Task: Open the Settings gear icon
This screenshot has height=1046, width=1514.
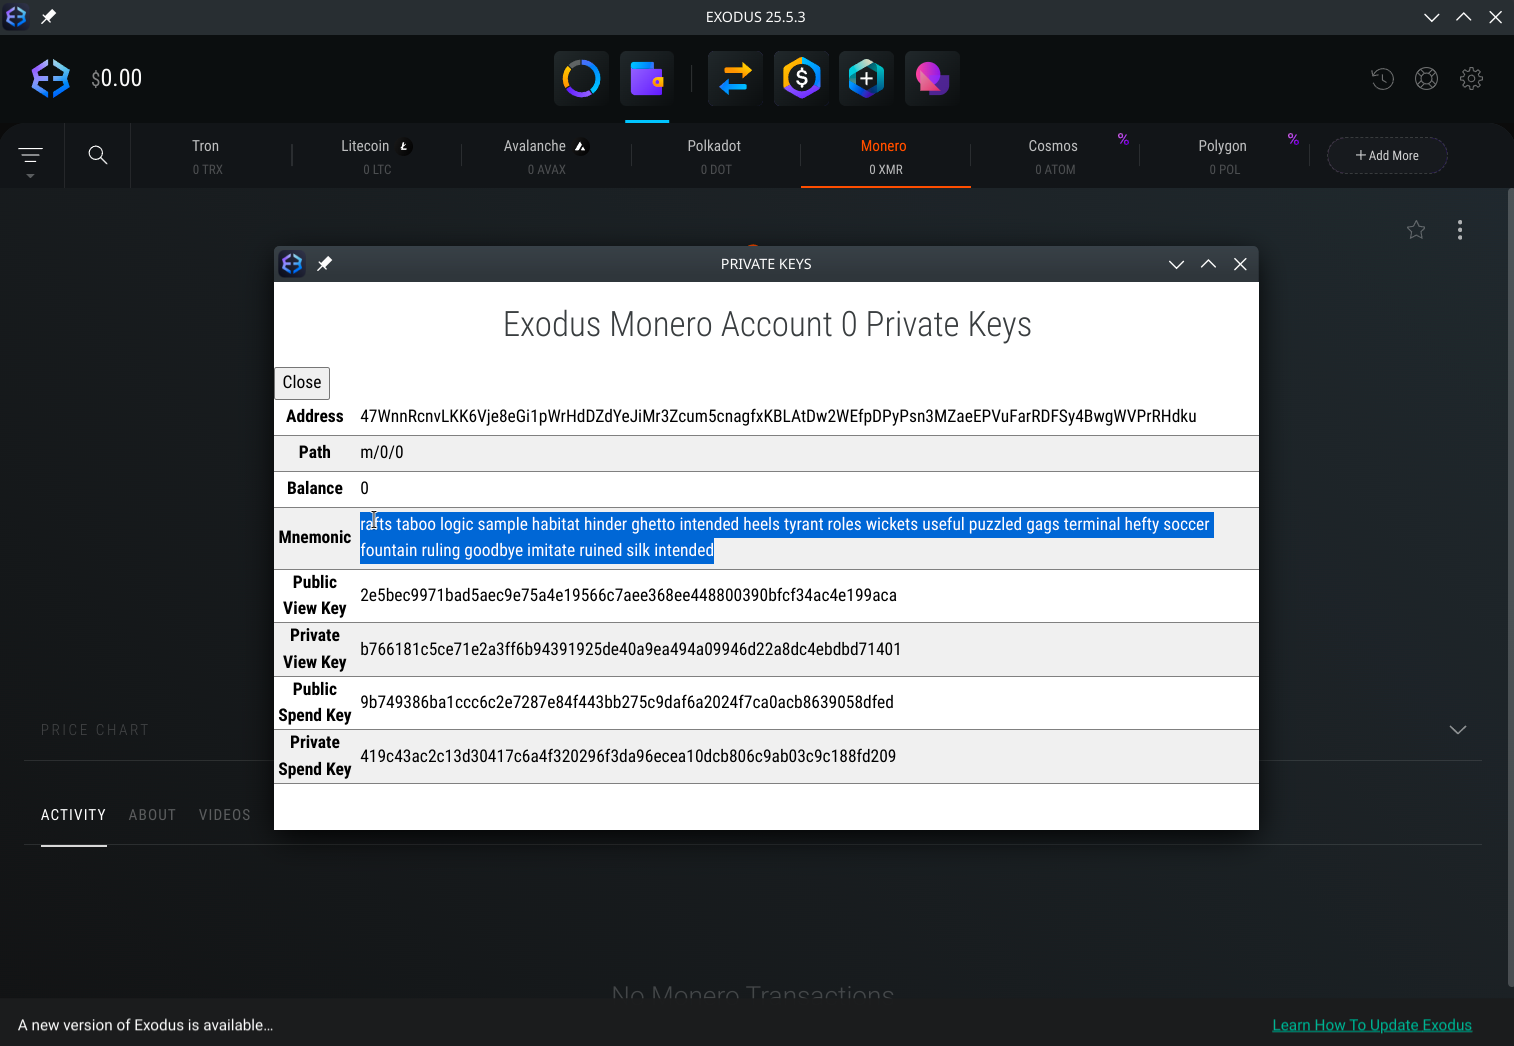Action: (x=1471, y=78)
